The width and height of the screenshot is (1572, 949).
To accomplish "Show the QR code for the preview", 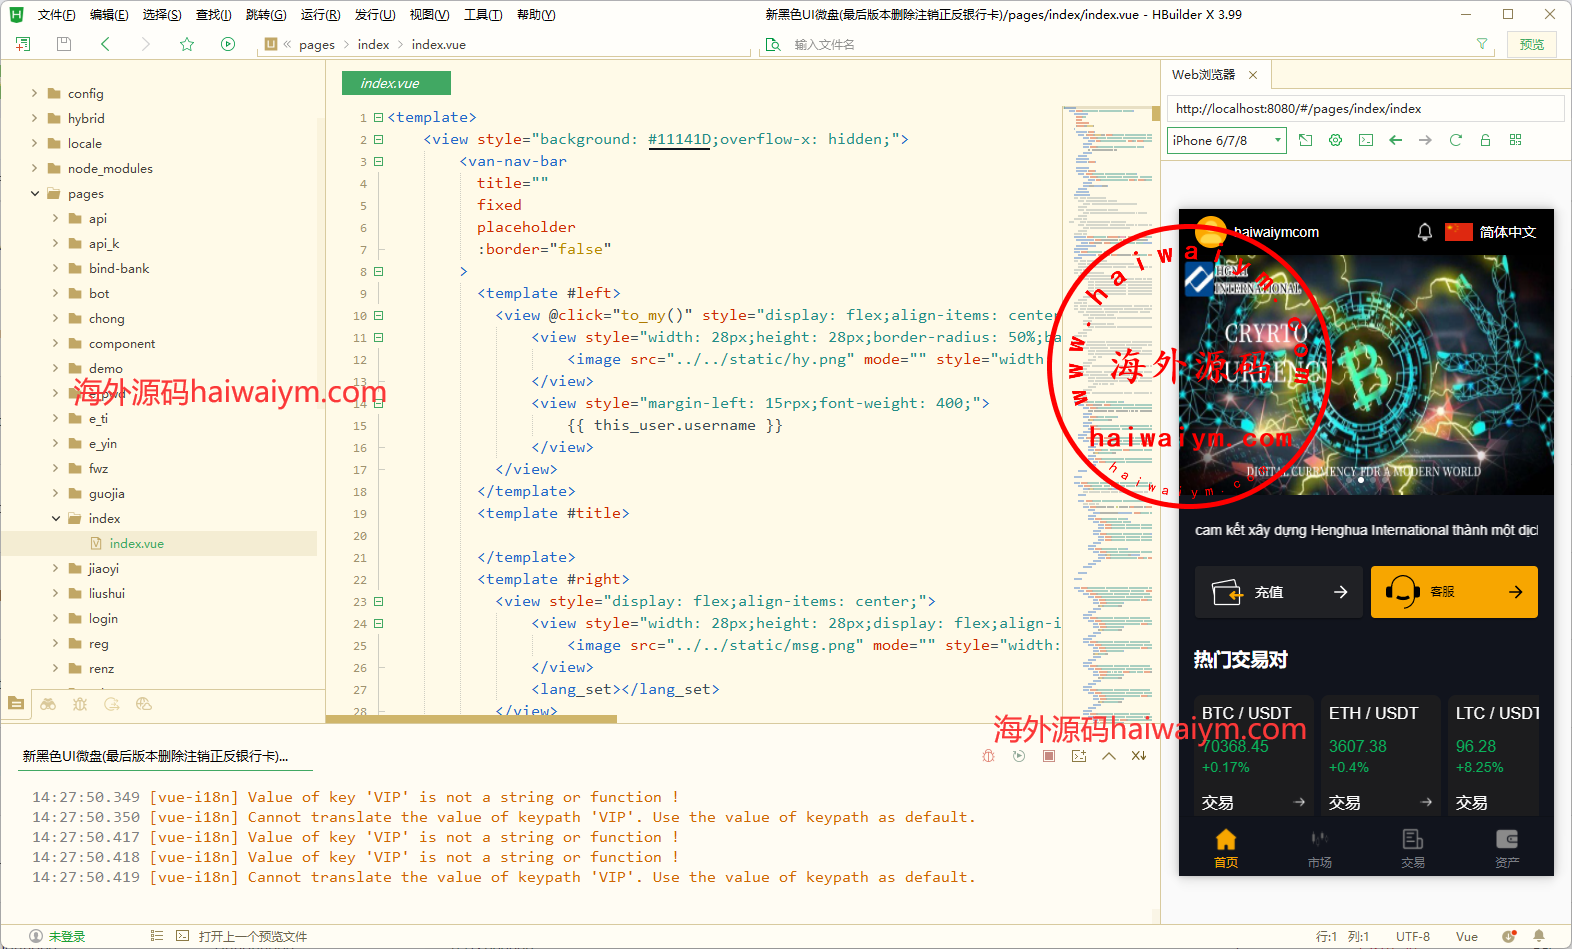I will 1515,140.
